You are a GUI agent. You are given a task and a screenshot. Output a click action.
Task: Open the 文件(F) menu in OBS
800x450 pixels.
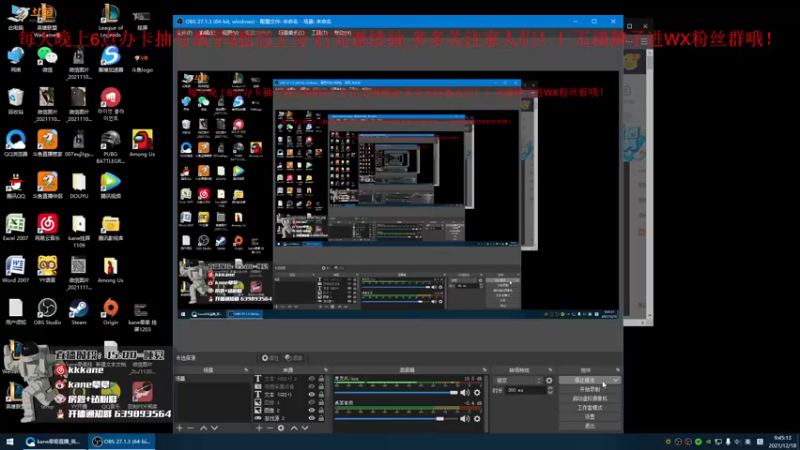(184, 33)
